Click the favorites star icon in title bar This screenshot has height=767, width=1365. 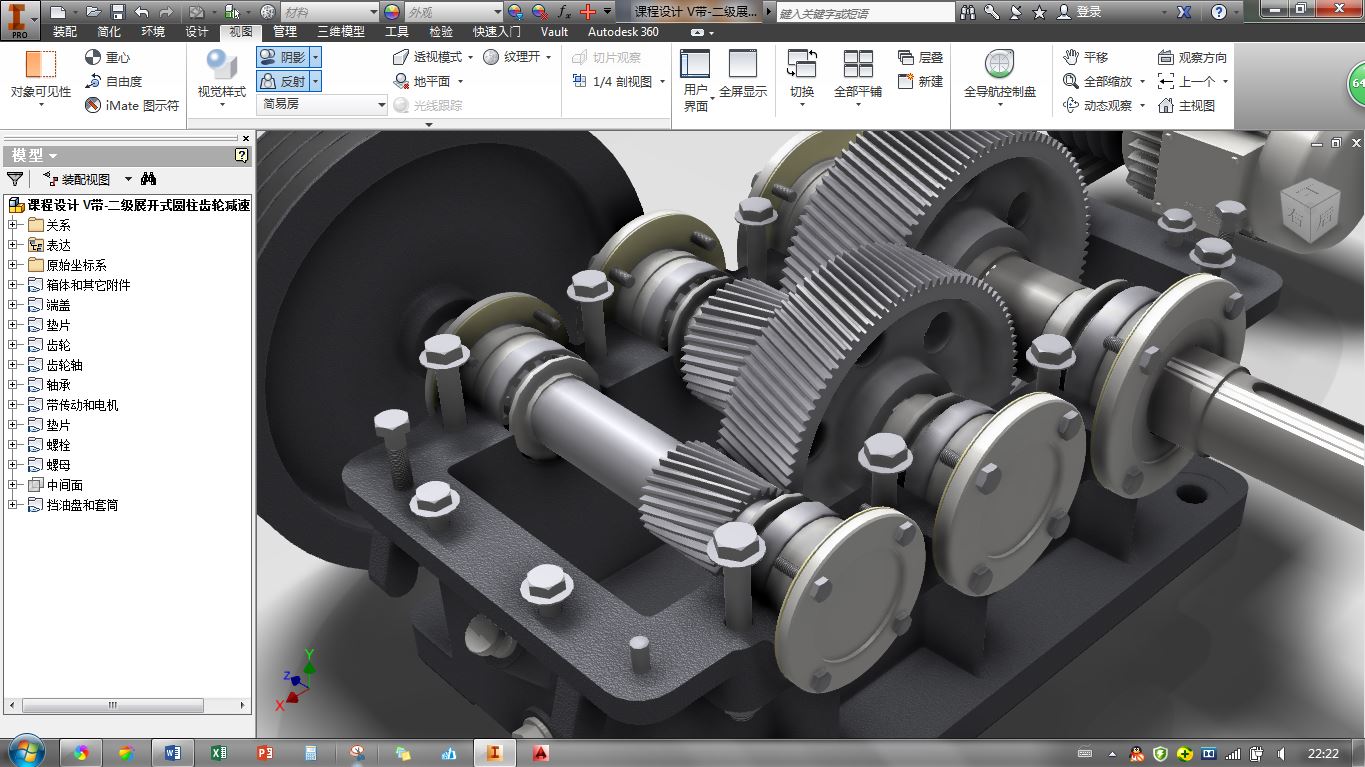pyautogui.click(x=1039, y=12)
